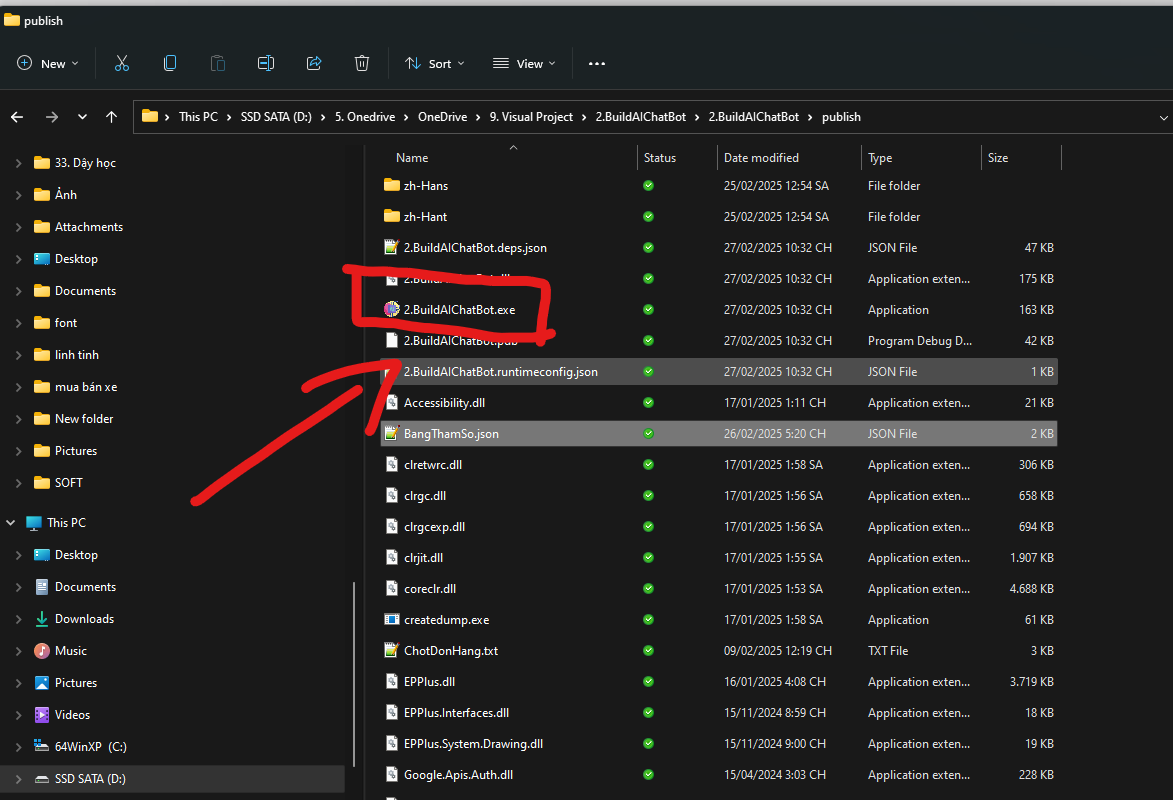Sort files by Size column header
1173x800 pixels.
click(x=998, y=158)
